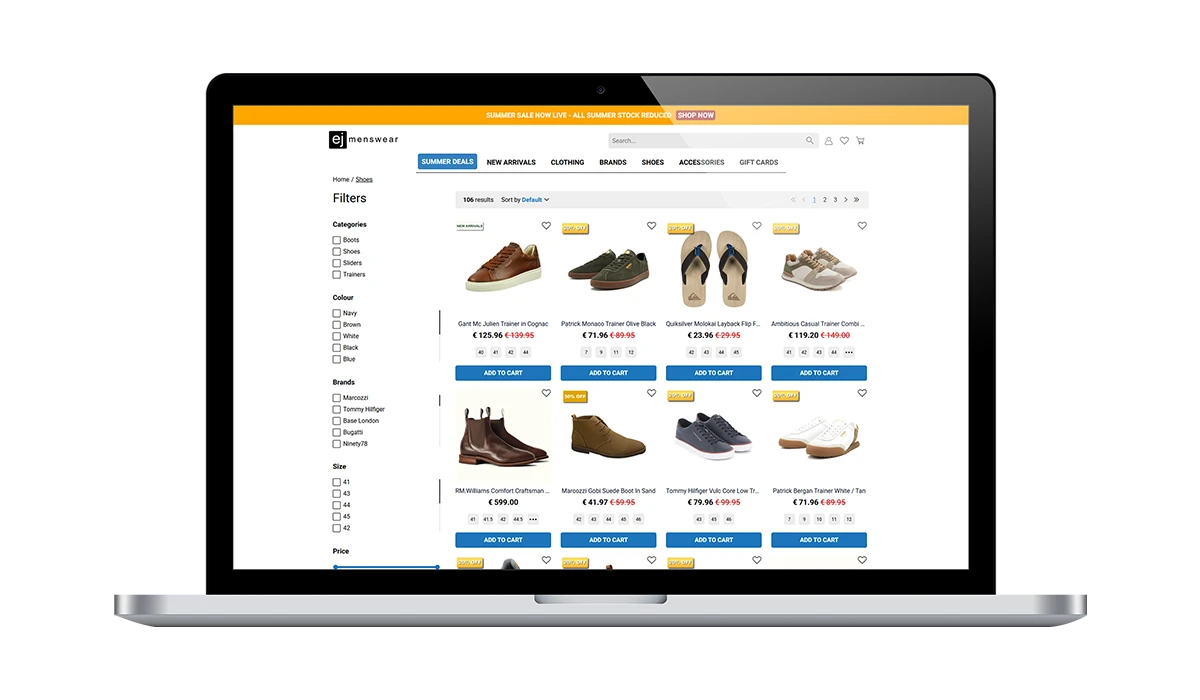Check the Boots category filter
Viewport: 1200px width, 700px height.
337,240
